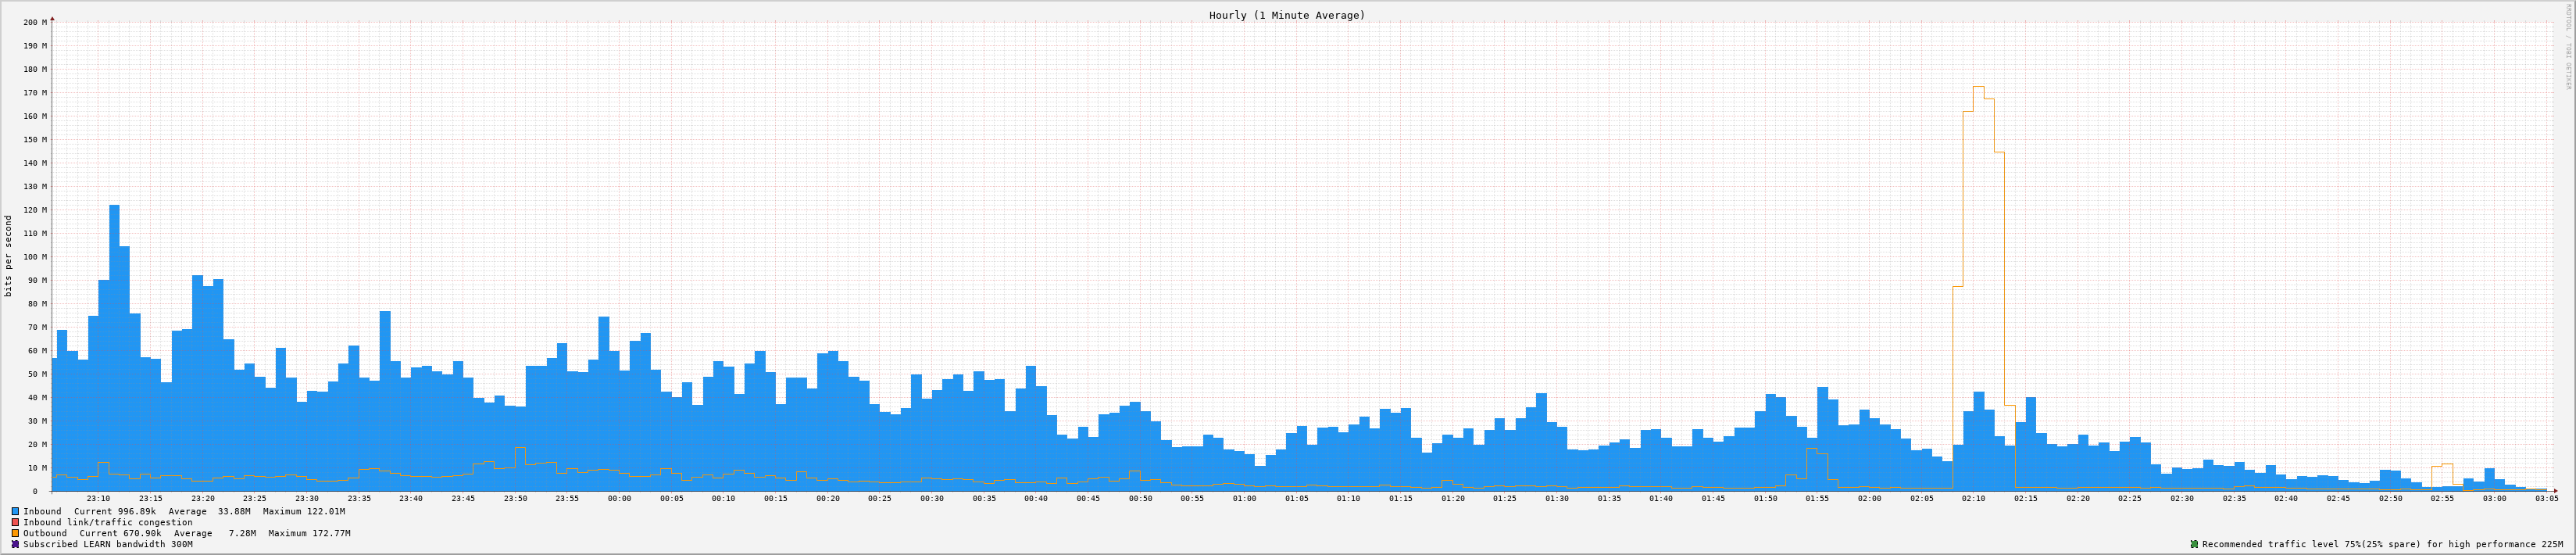Click the purple Subscribed LEARN bandwidth marker
The image size is (2576, 555).
pos(15,544)
